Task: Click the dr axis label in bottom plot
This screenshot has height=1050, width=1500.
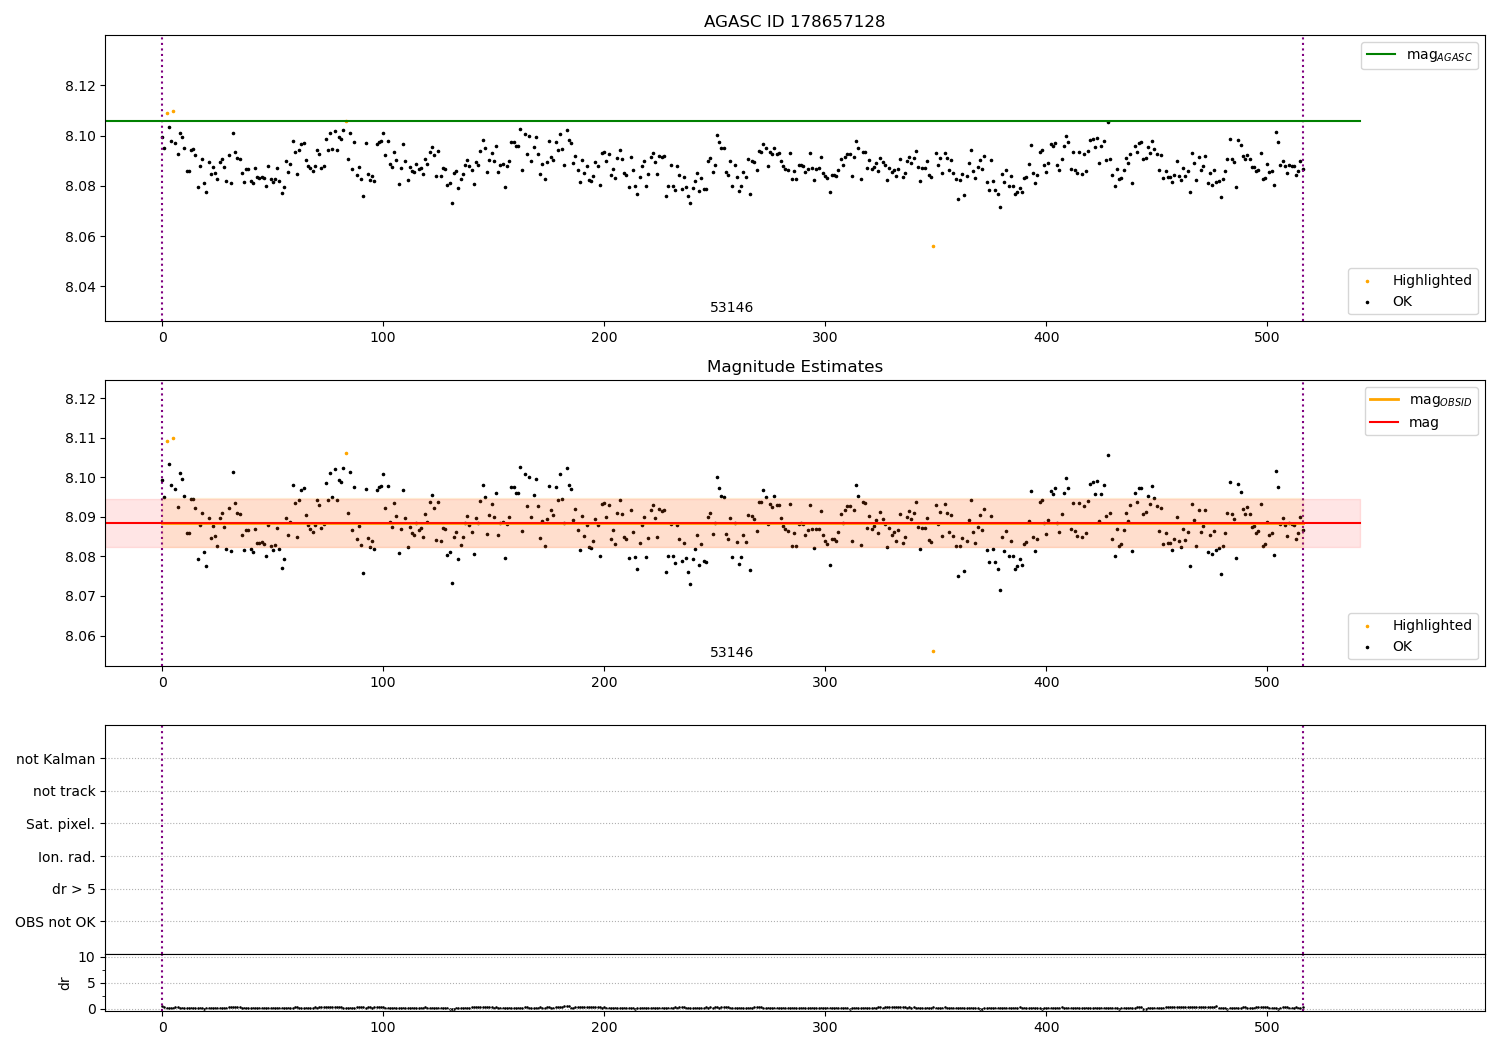Action: coord(65,983)
